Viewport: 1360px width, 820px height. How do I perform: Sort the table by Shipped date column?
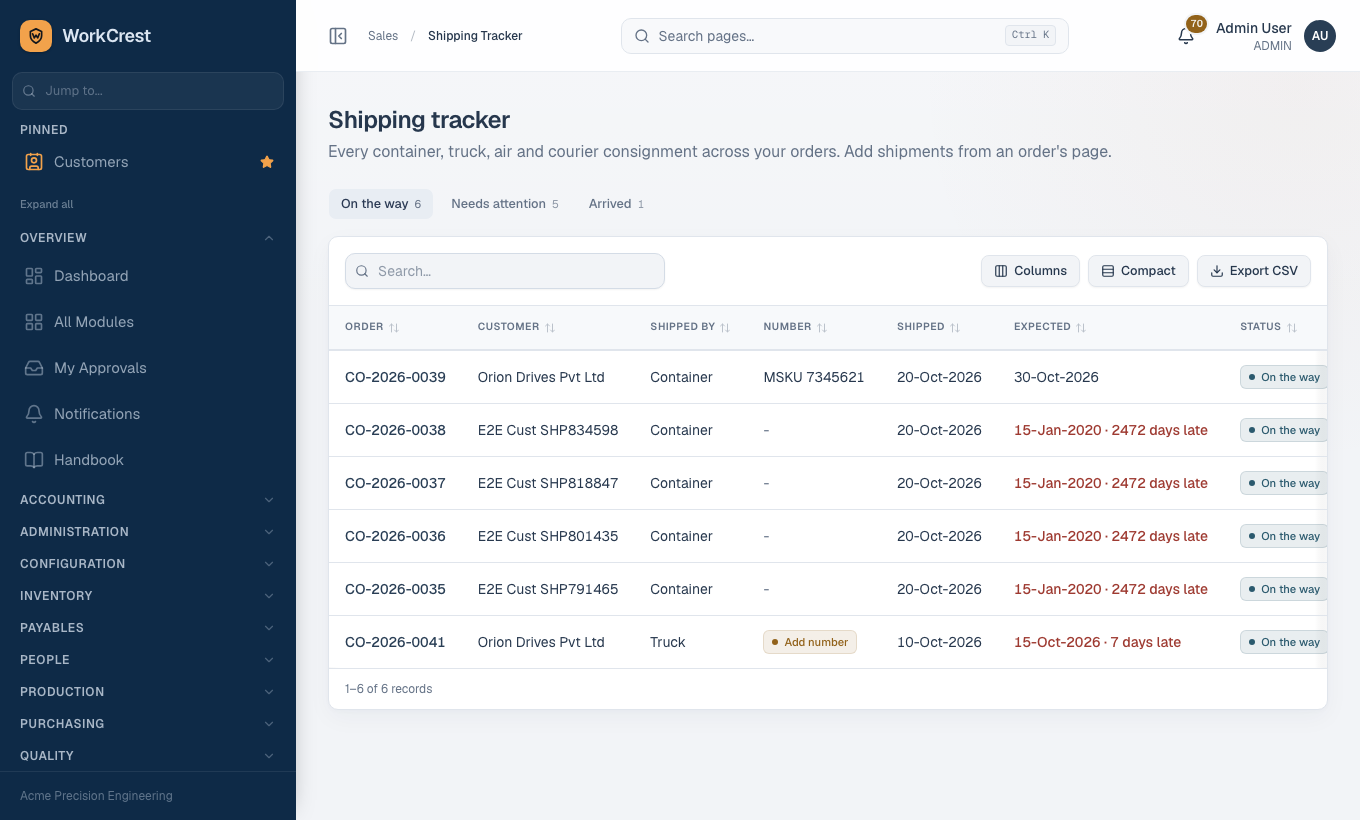(x=929, y=327)
